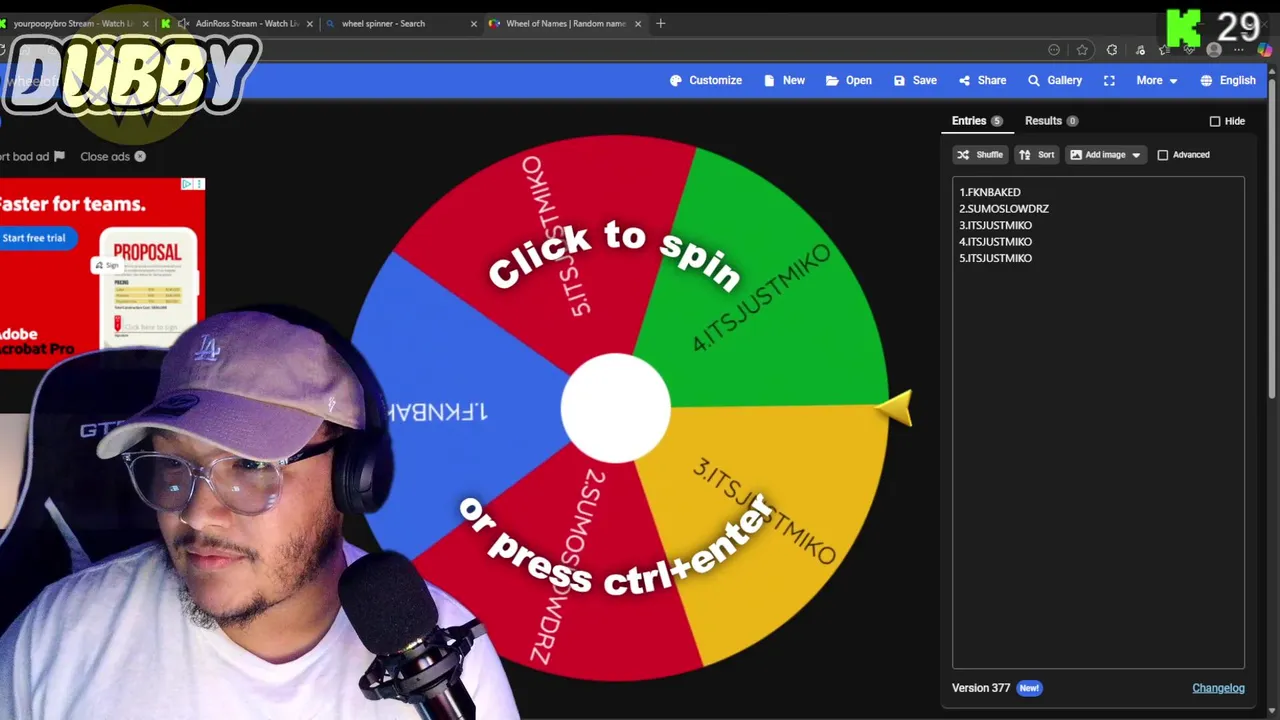Select the entry 4.ITSJUSTMIKO in the list
1280x720 pixels.
click(x=996, y=242)
